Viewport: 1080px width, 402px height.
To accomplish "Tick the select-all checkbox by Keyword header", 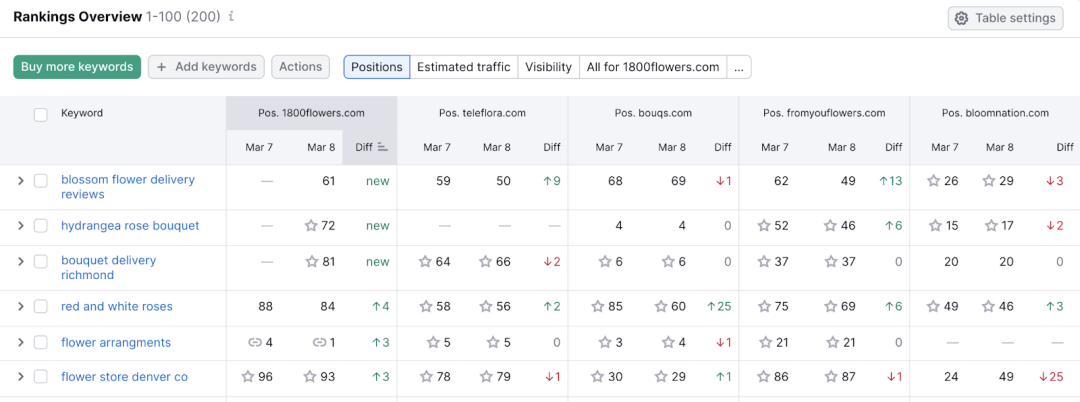I will pyautogui.click(x=41, y=114).
